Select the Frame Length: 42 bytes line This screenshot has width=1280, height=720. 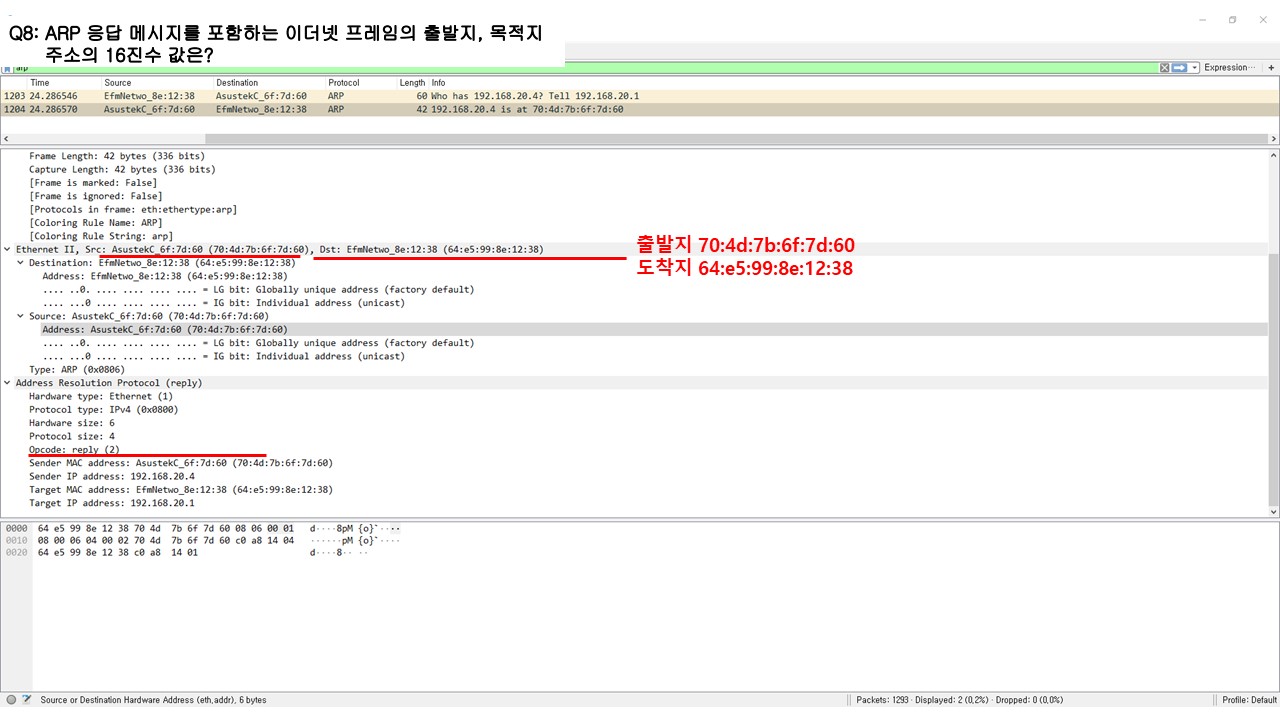[117, 156]
